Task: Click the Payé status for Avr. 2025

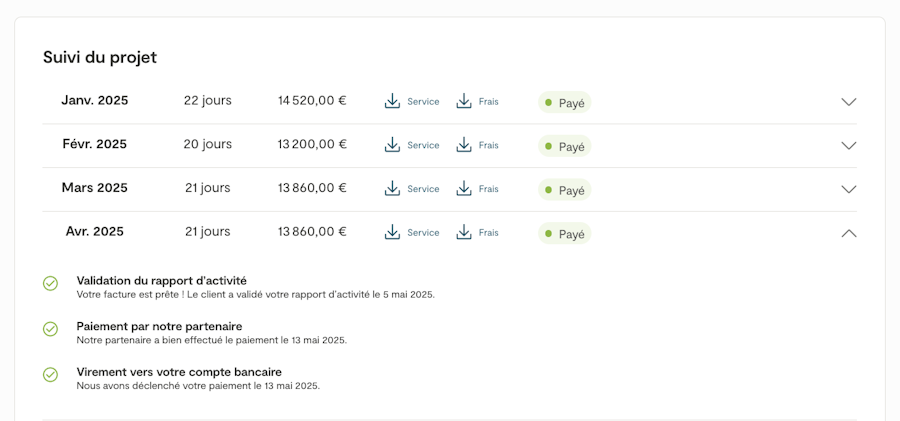Action: [565, 234]
